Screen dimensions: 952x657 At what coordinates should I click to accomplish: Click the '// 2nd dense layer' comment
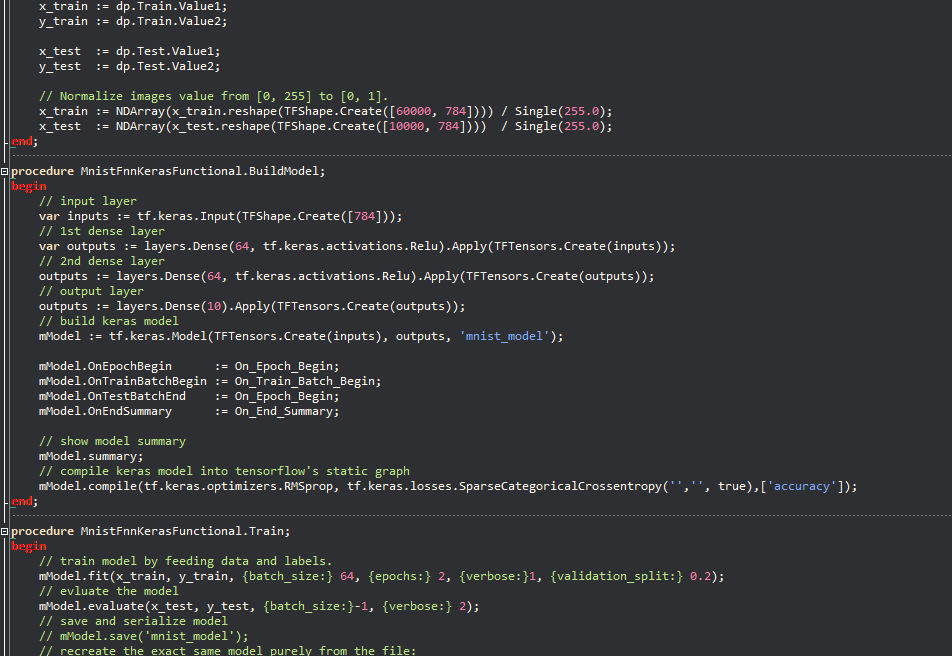click(x=101, y=261)
